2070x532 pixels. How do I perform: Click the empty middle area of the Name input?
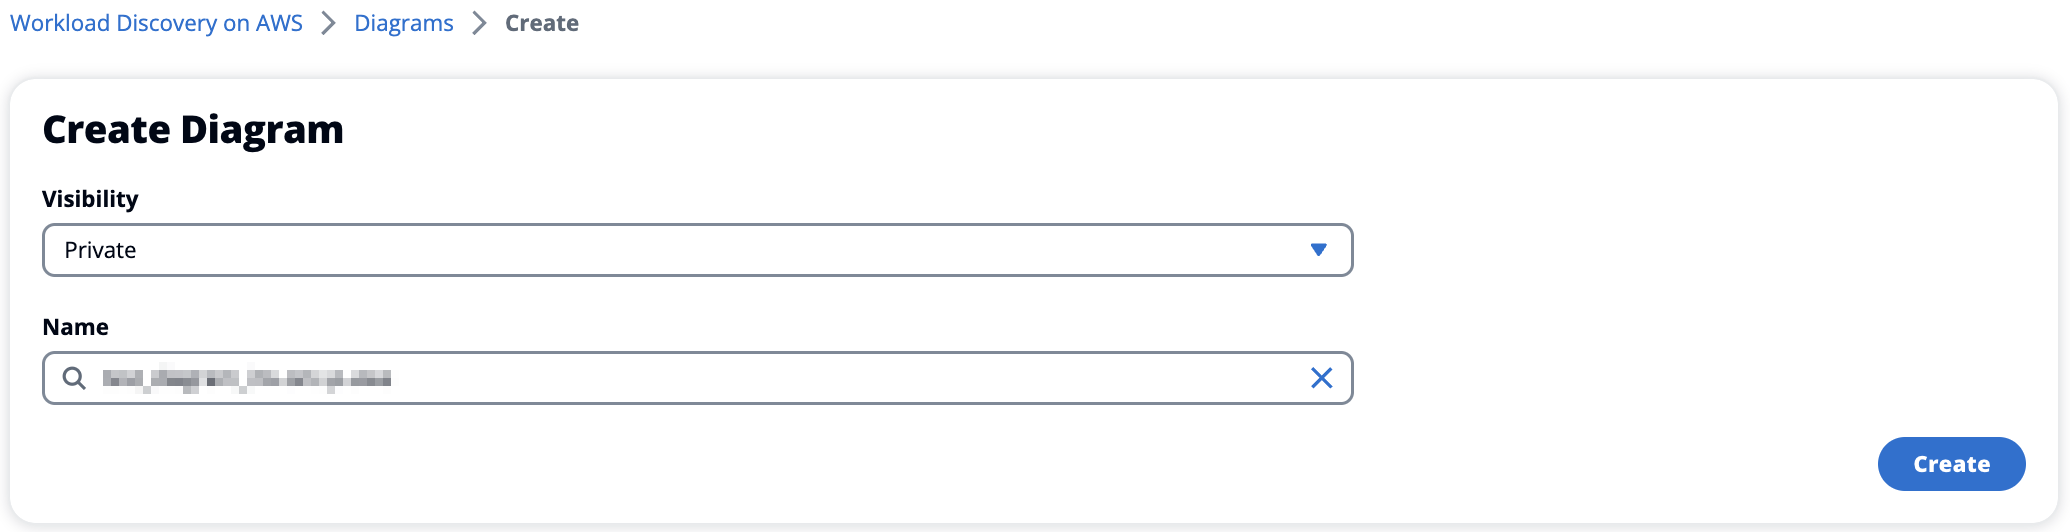850,378
